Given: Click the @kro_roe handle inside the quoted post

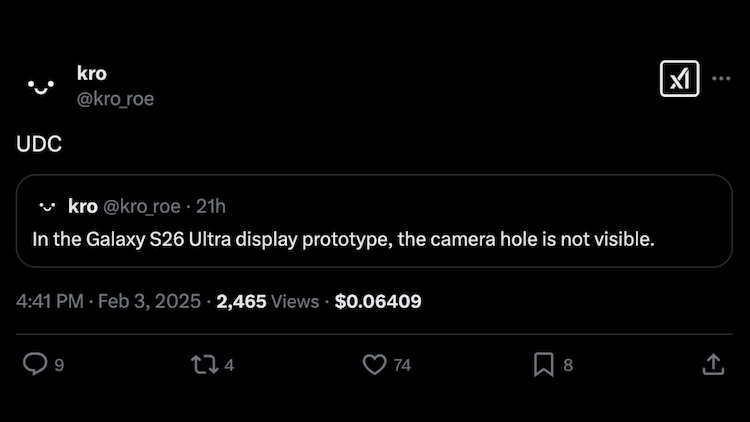Looking at the screenshot, I should 141,206.
